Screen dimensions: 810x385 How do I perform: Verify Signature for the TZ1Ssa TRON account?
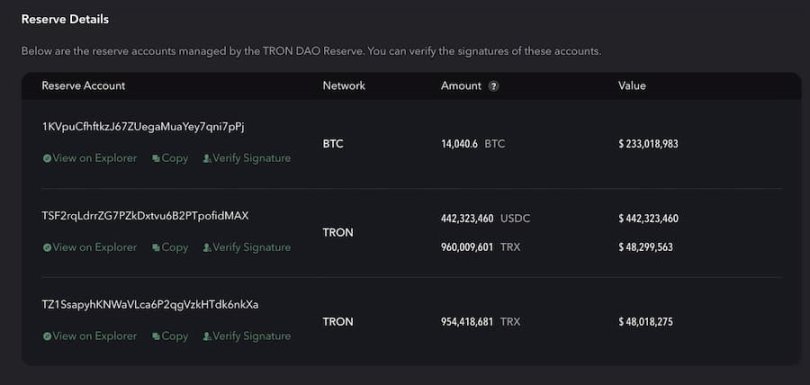click(246, 336)
